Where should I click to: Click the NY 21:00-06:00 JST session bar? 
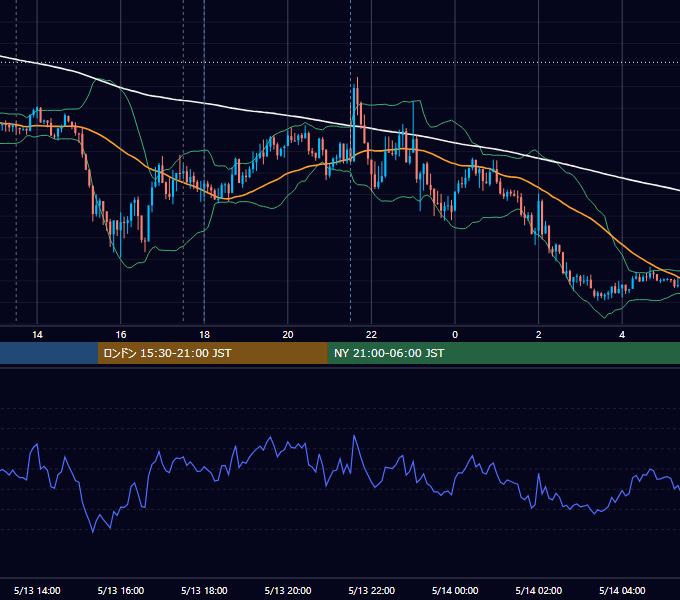503,353
